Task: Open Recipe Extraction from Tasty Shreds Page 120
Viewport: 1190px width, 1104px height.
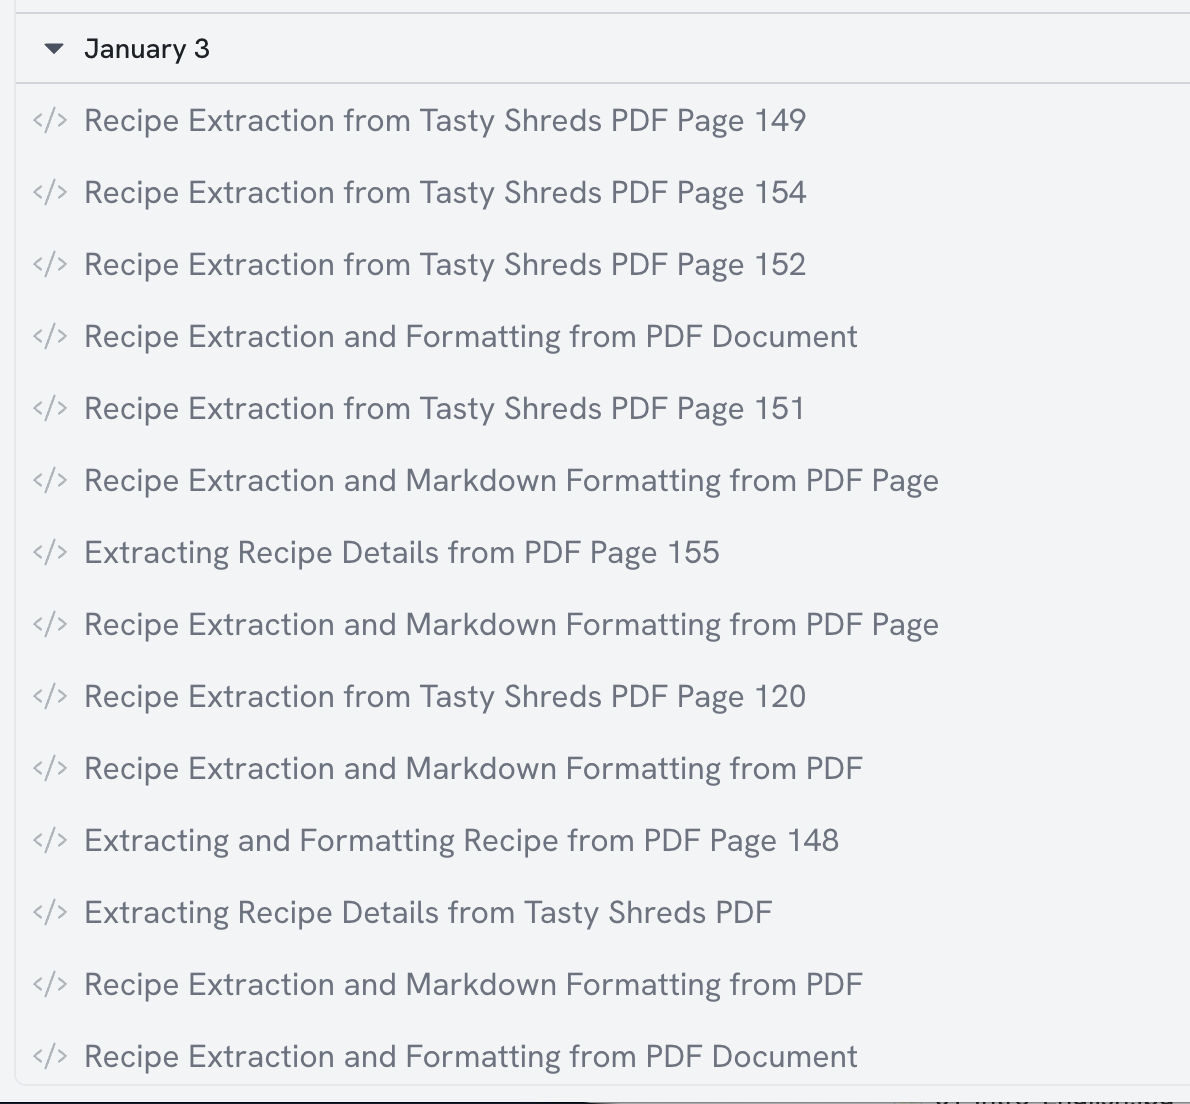Action: point(445,697)
